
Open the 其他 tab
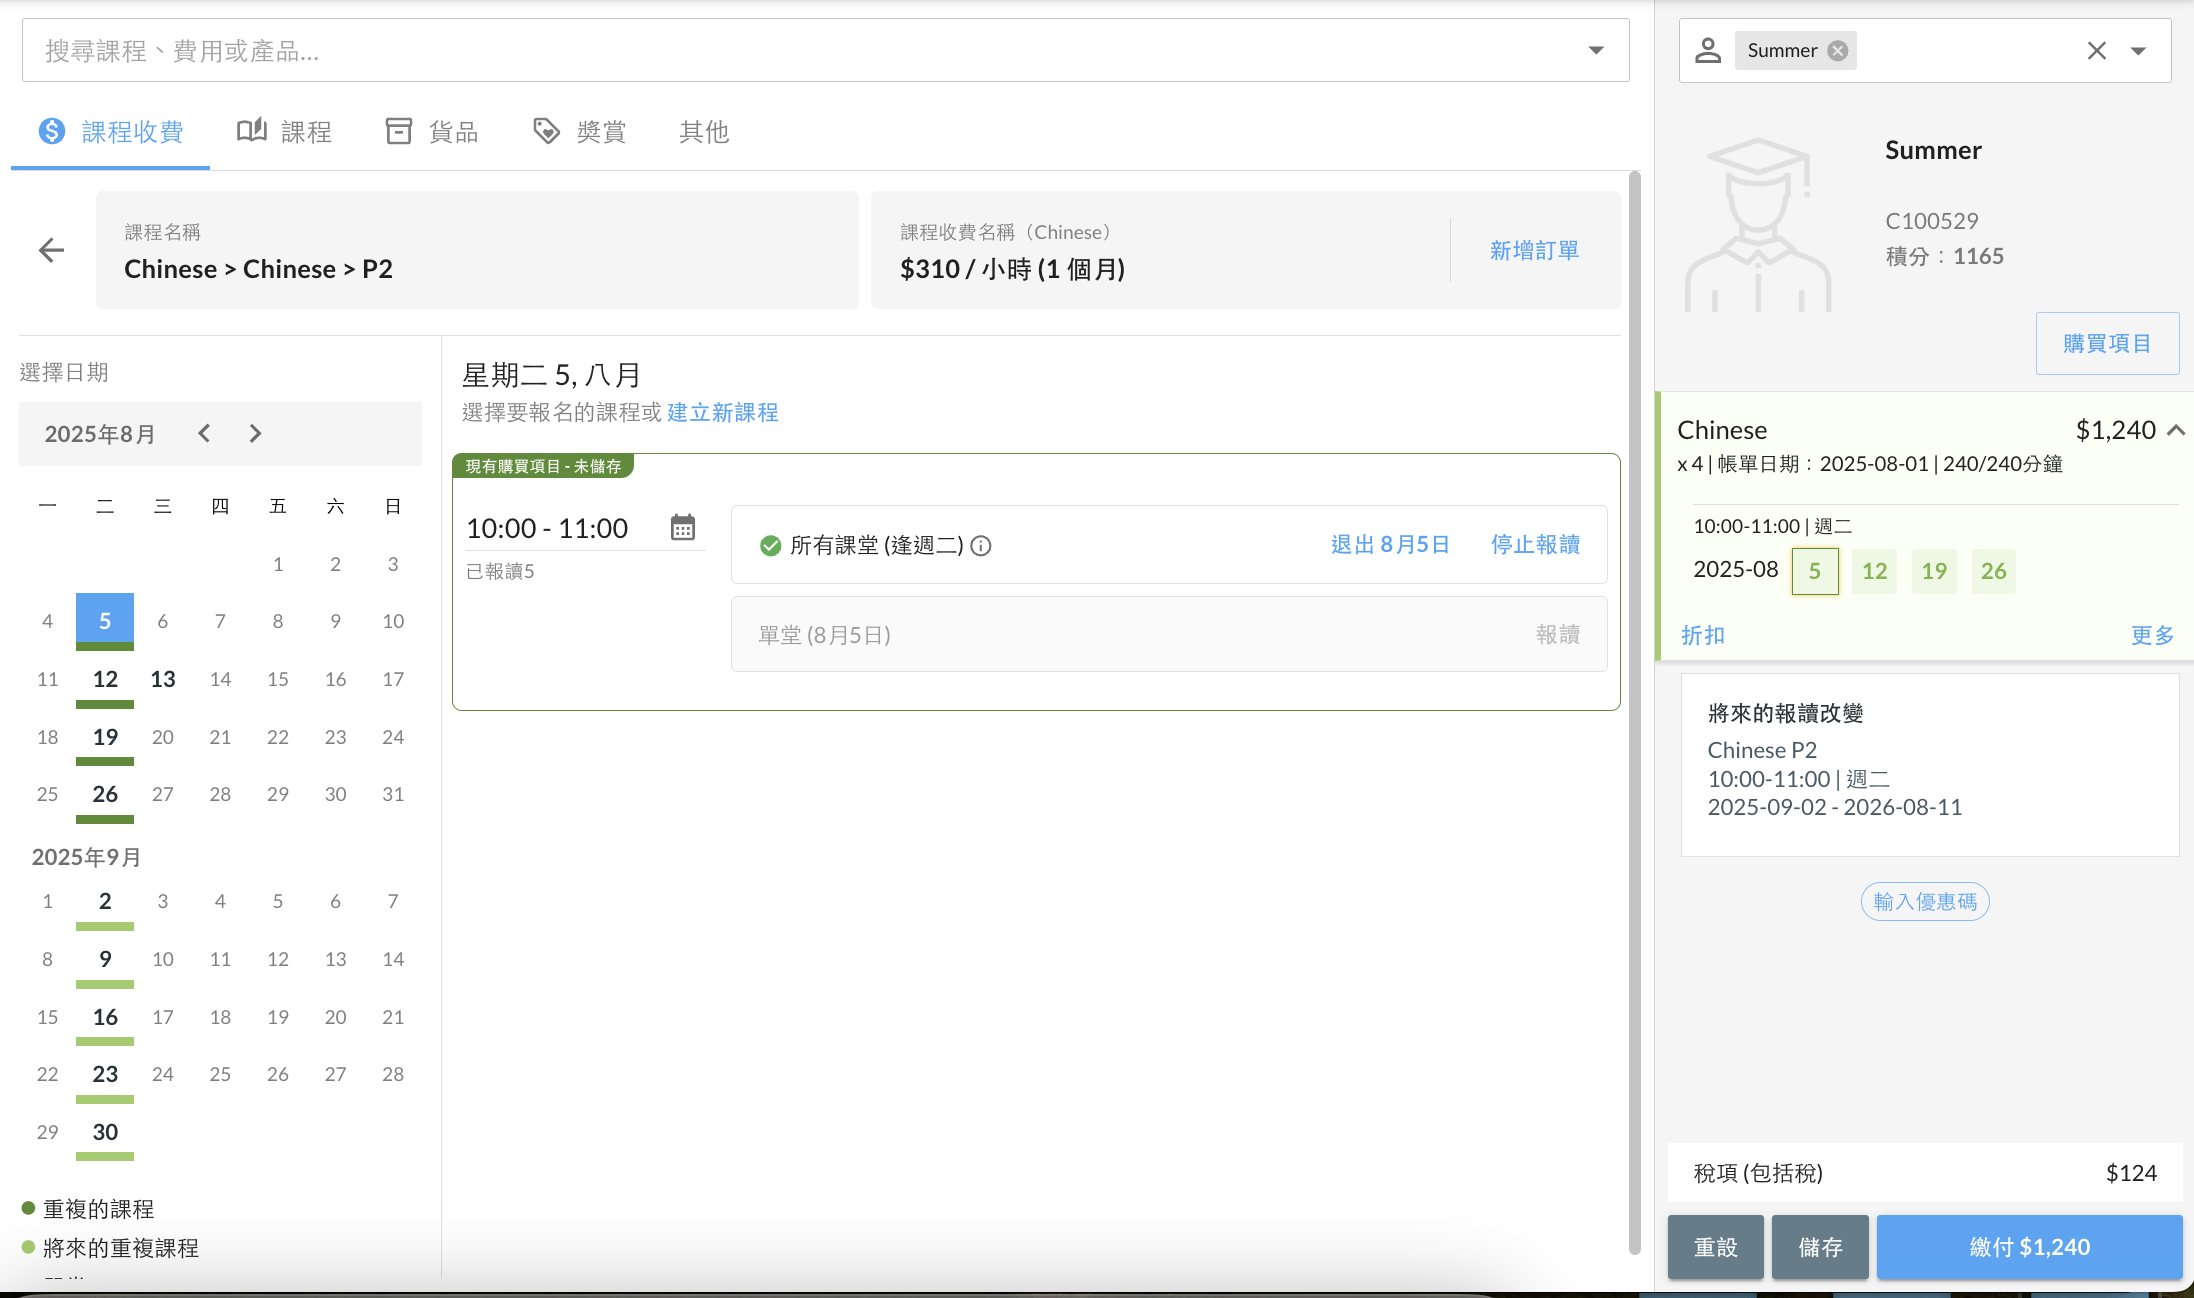pyautogui.click(x=704, y=131)
